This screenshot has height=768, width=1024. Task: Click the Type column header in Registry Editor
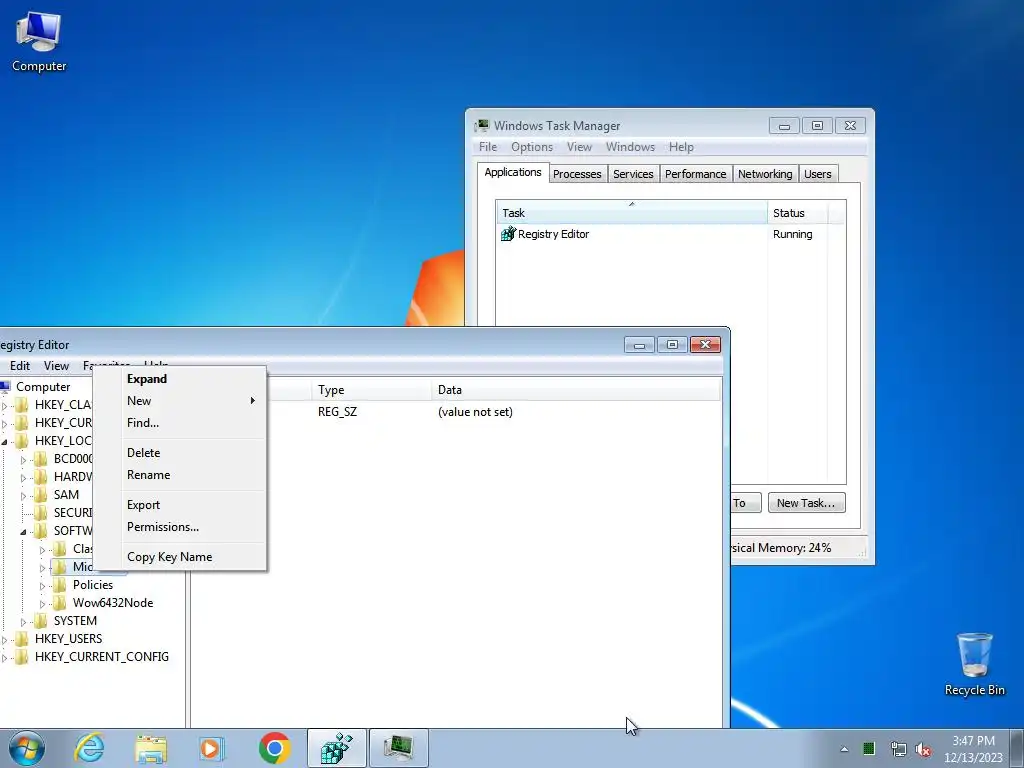click(x=371, y=390)
